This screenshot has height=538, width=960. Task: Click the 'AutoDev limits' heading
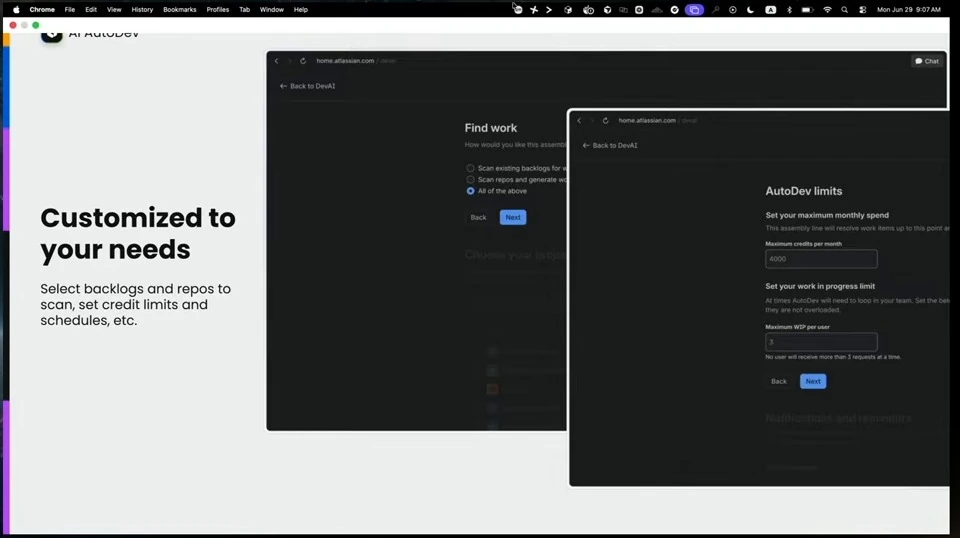click(x=804, y=191)
